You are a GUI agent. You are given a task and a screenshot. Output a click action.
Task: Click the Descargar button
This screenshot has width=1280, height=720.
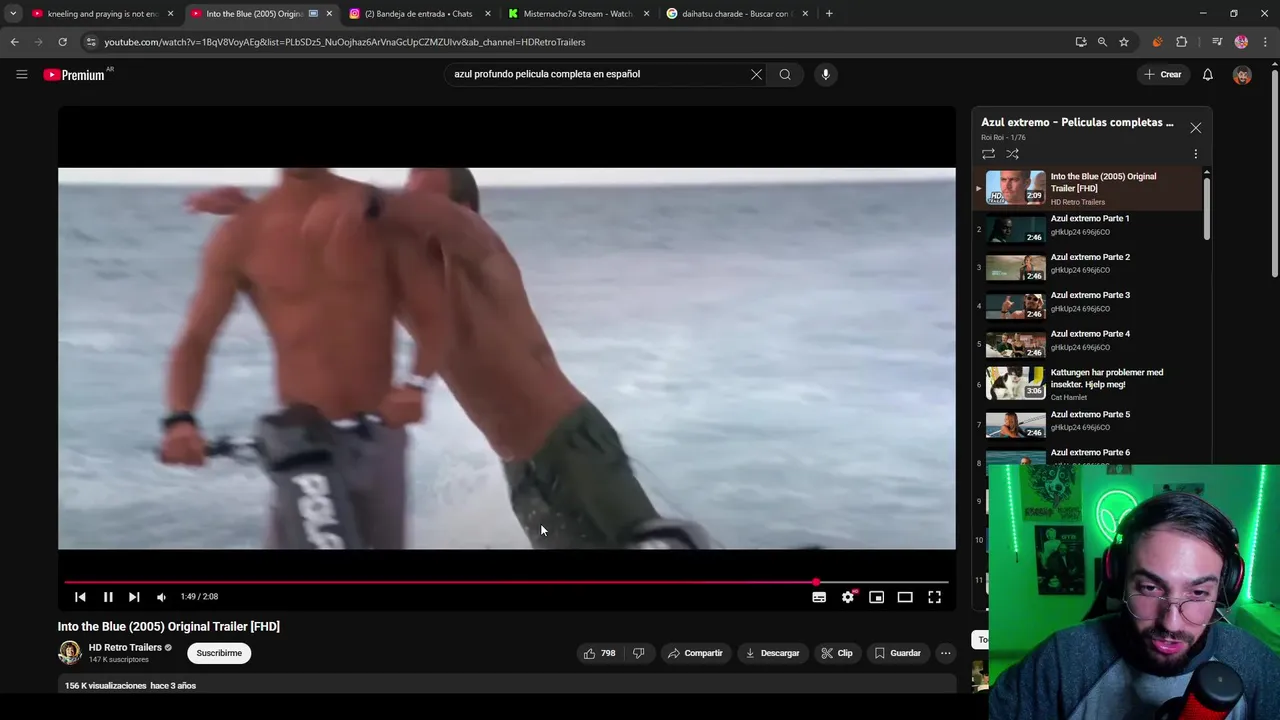[x=772, y=653]
